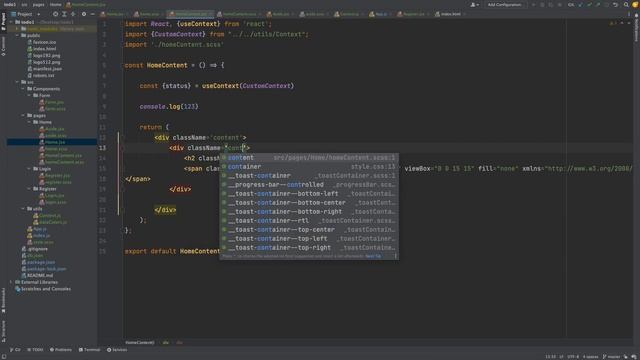The height and width of the screenshot is (360, 640).
Task: Open the account dropdown icon near Add Configuration
Action: pyautogui.click(x=474, y=4)
